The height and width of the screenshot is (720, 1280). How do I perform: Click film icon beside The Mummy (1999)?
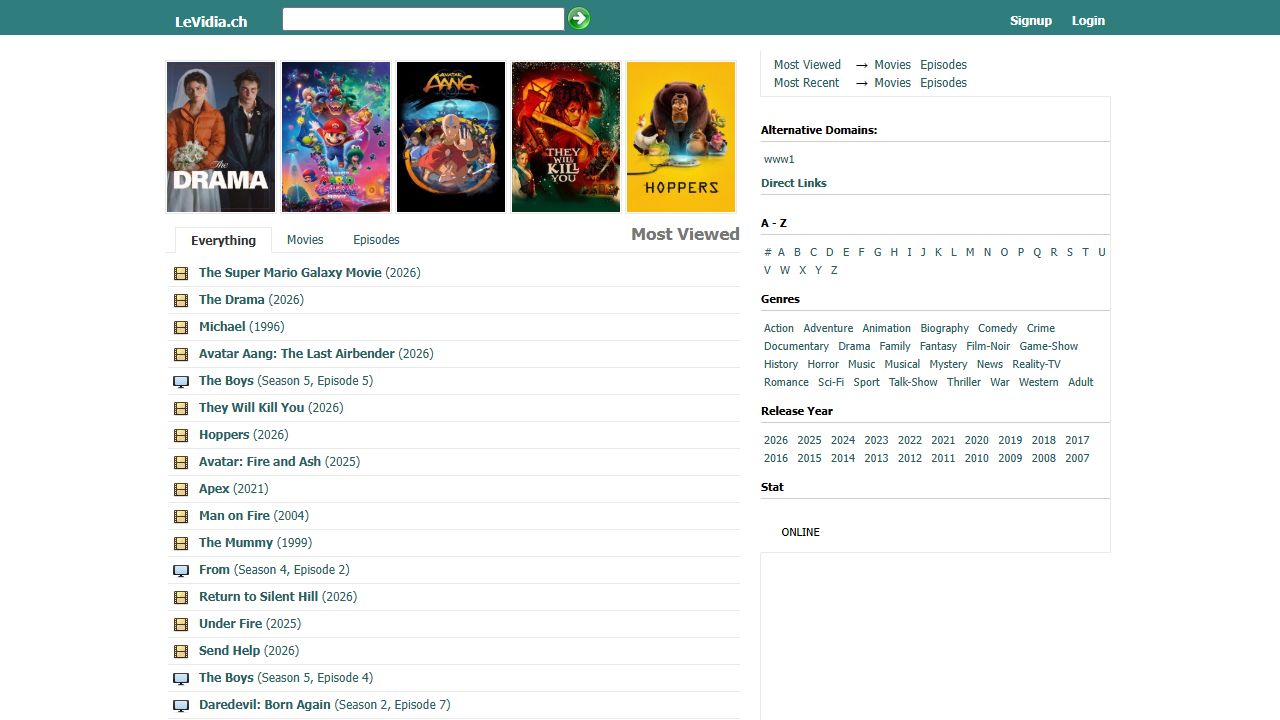(181, 543)
